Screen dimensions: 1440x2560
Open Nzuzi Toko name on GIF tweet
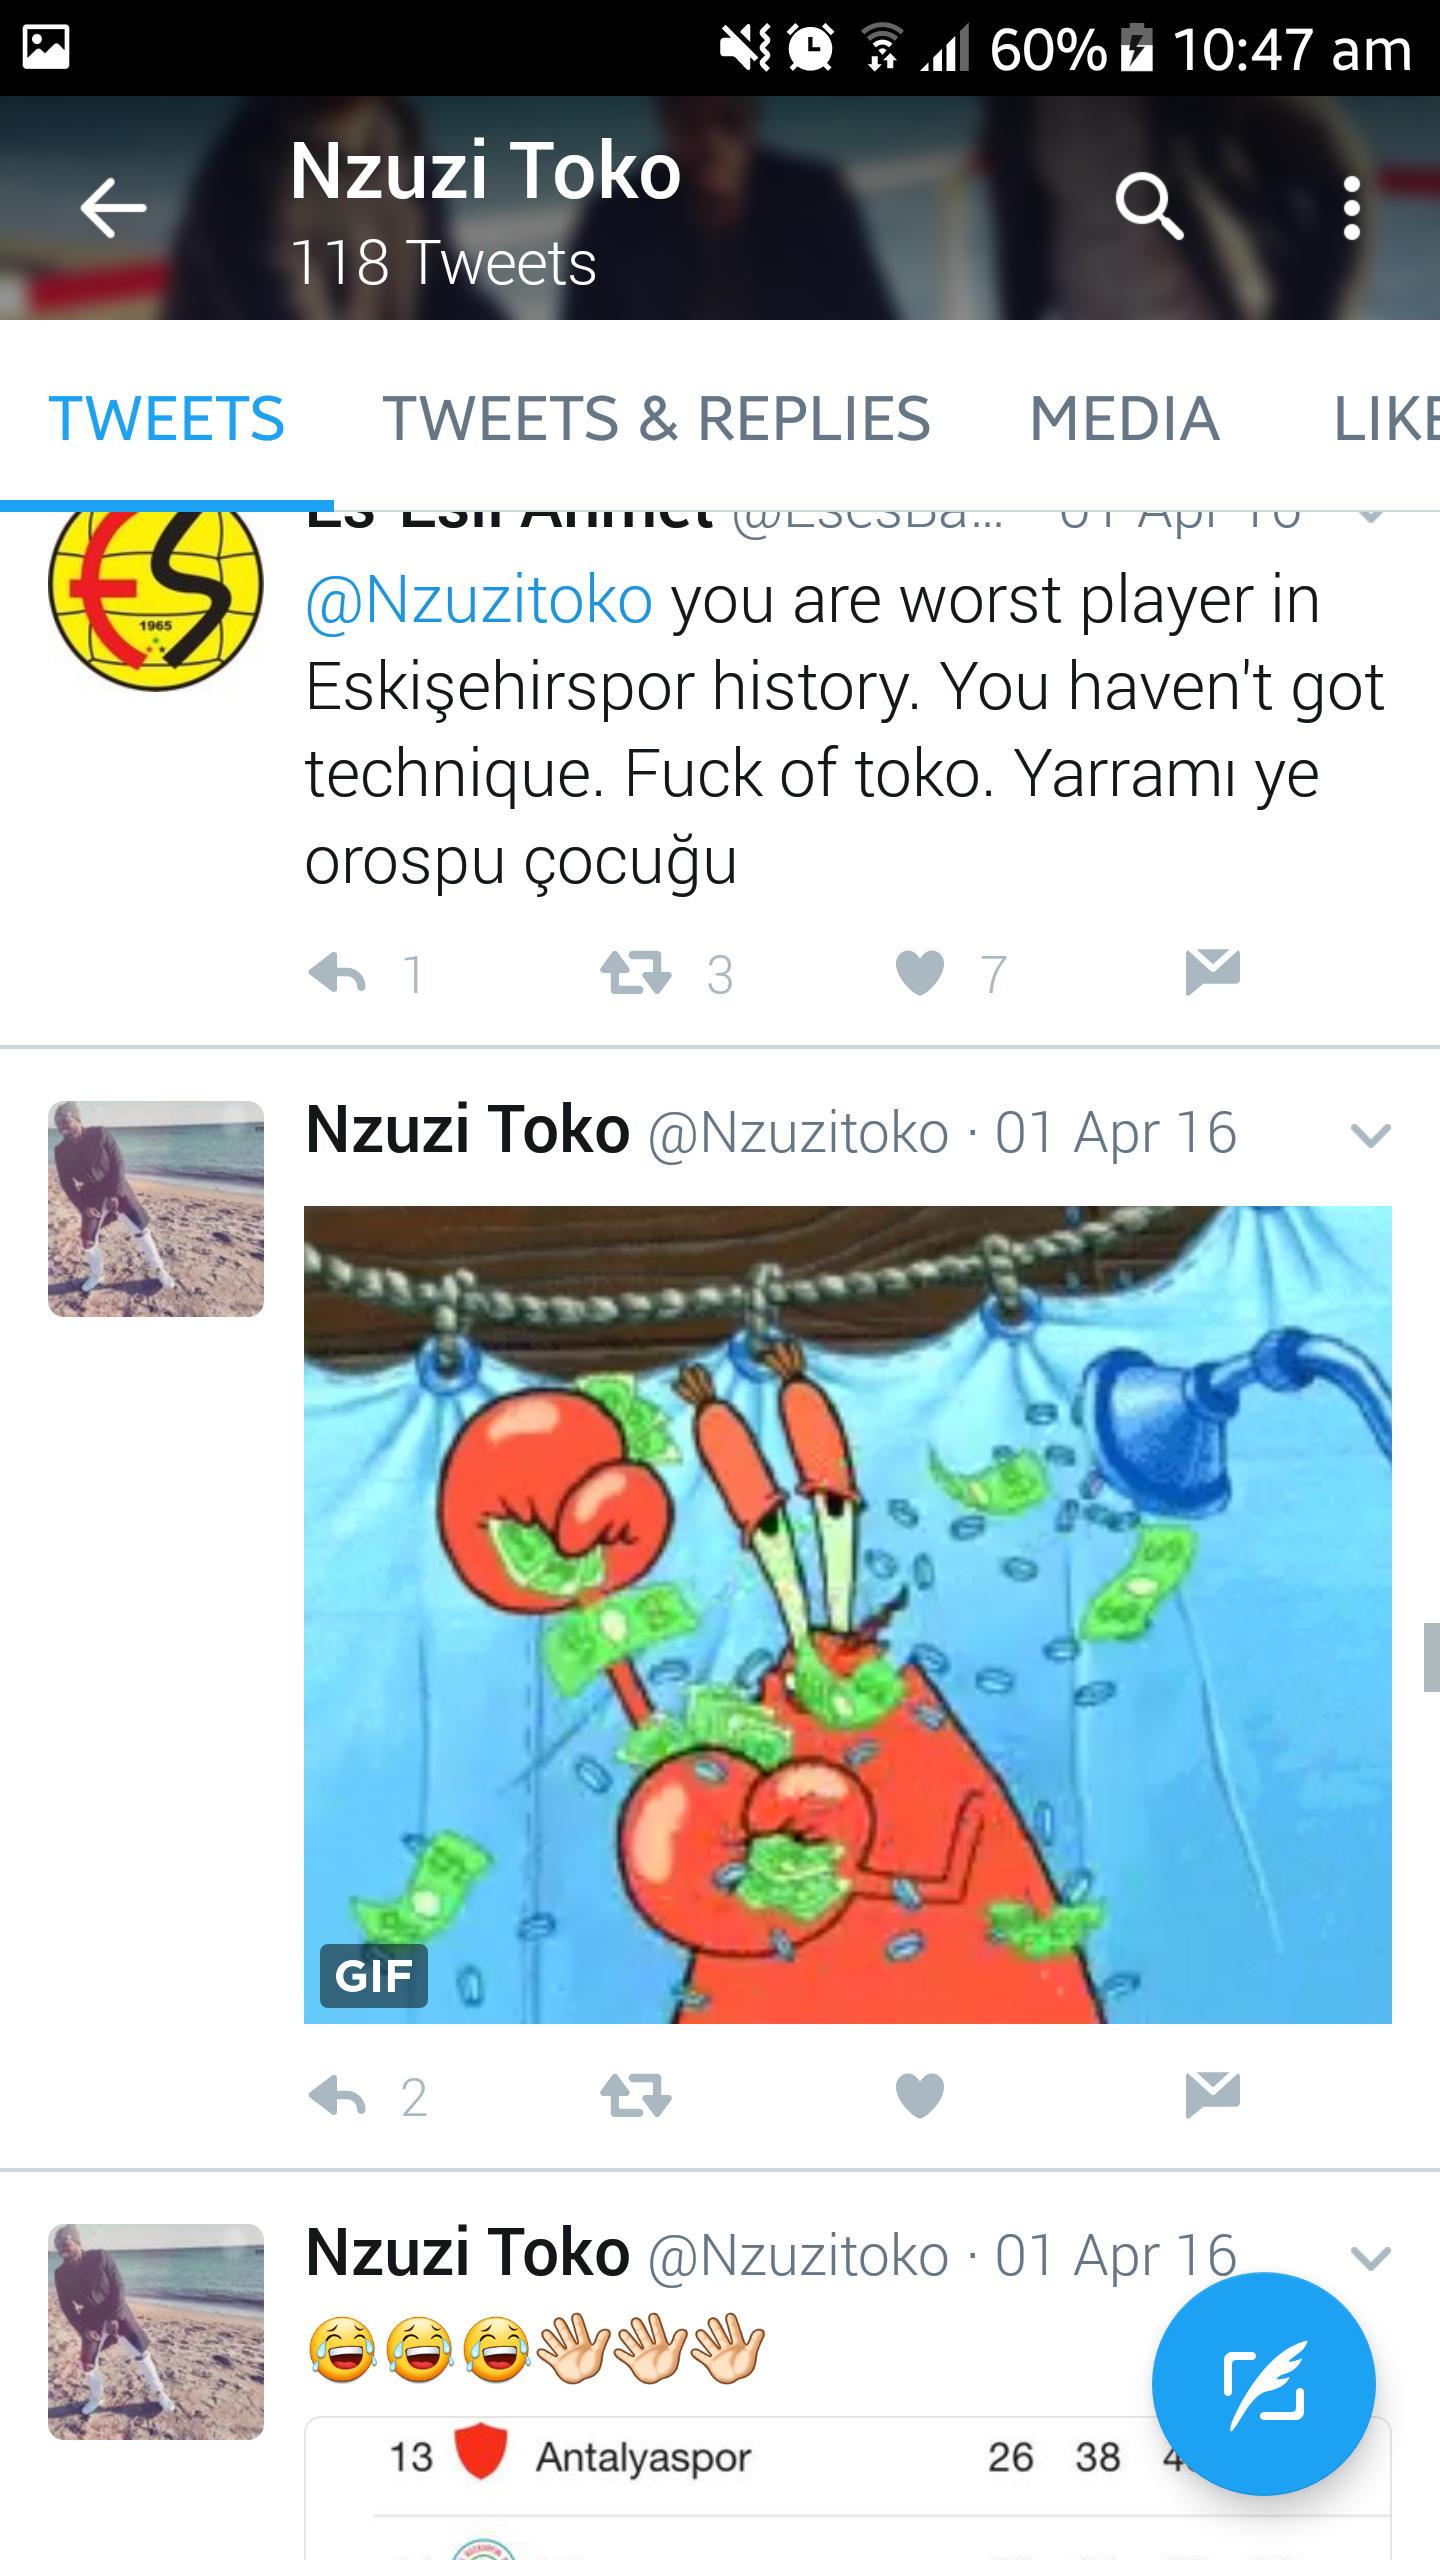(x=468, y=1130)
